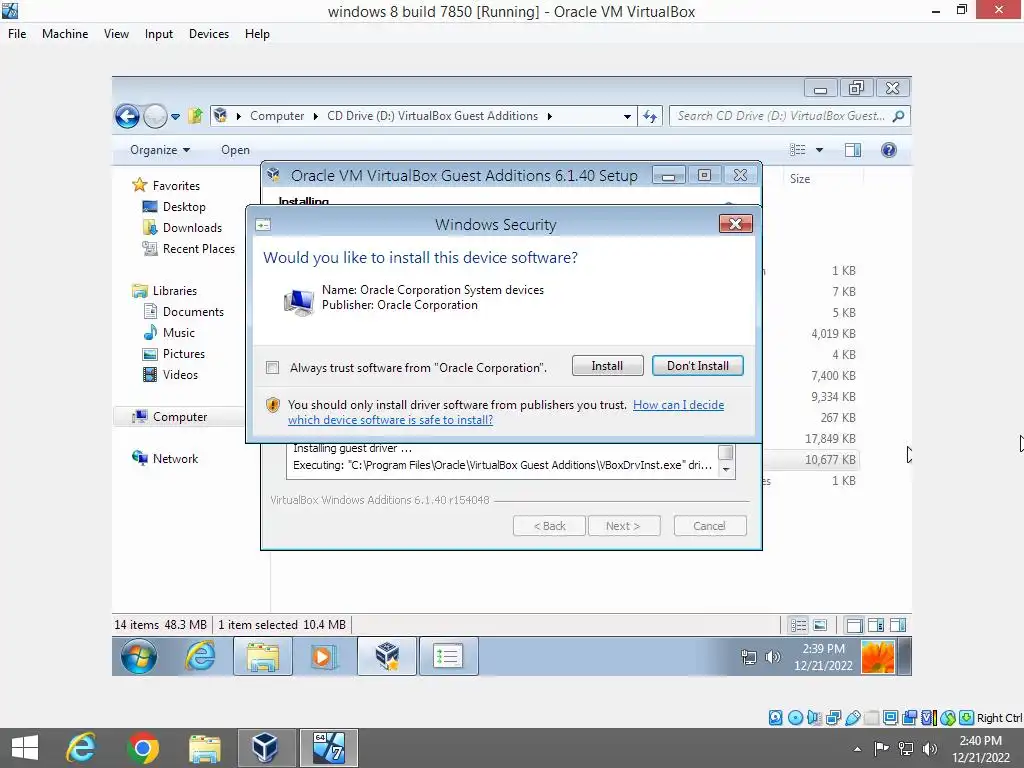The image size is (1024, 768).
Task: Open the File menu in VirtualBox
Action: (17, 34)
